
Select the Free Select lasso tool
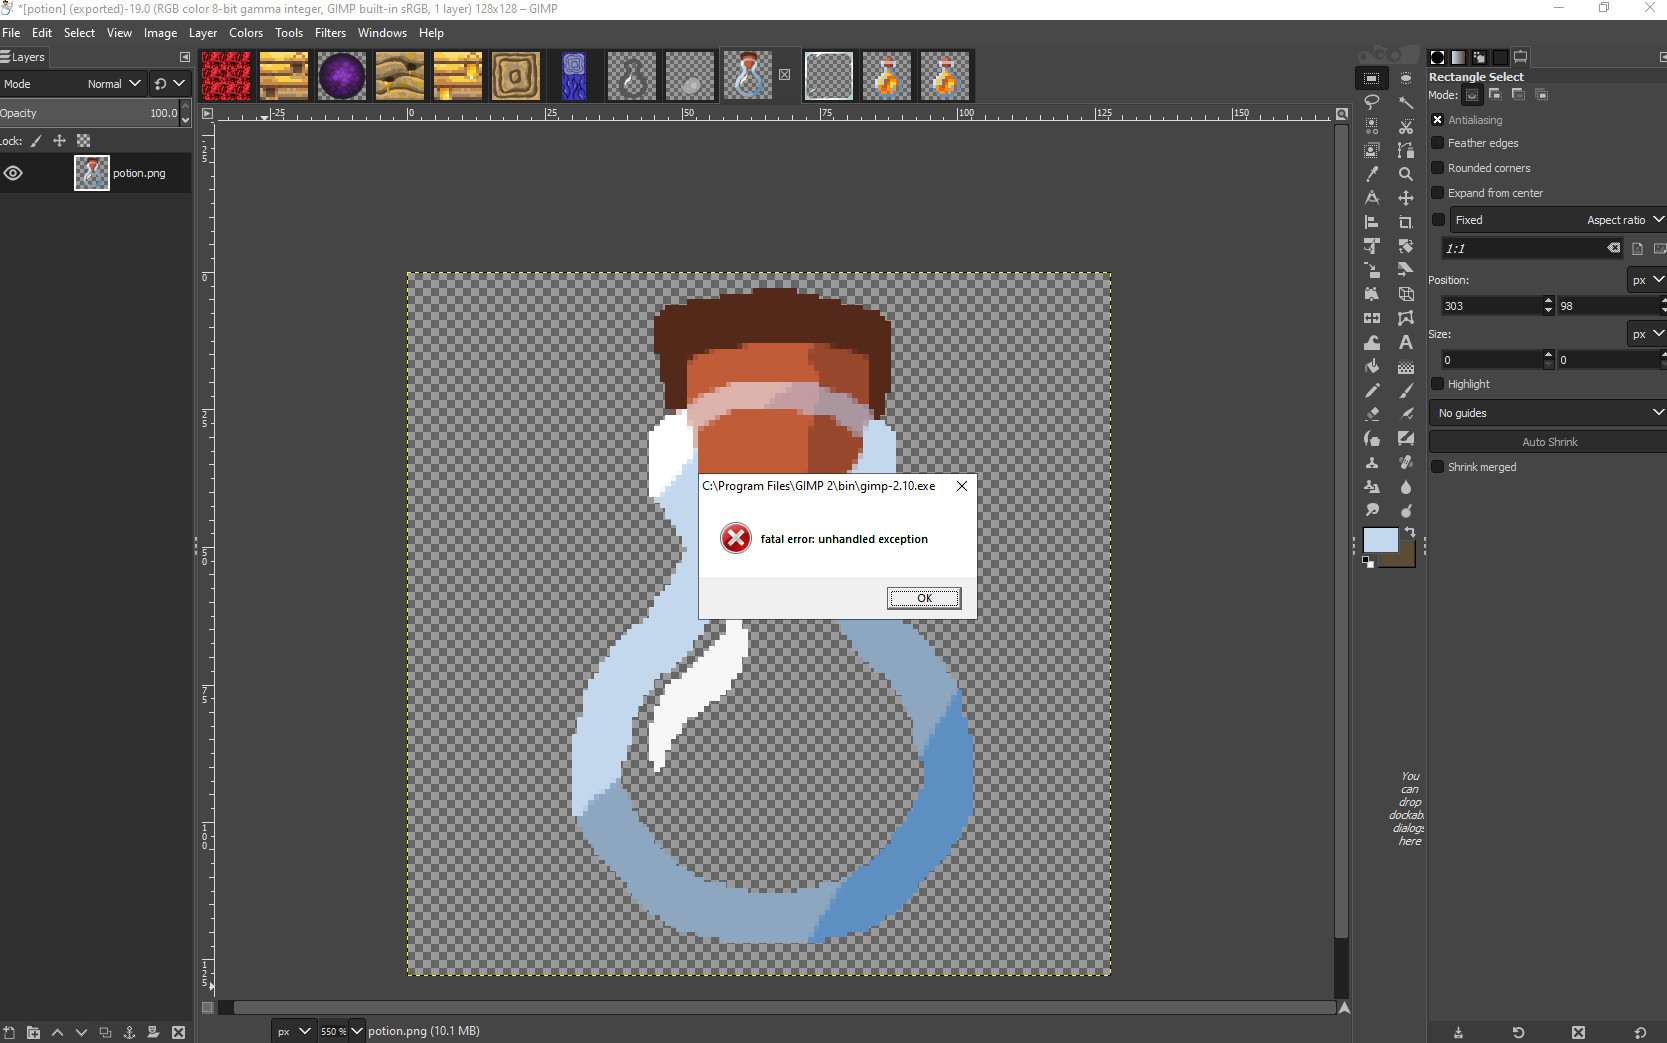(1372, 102)
